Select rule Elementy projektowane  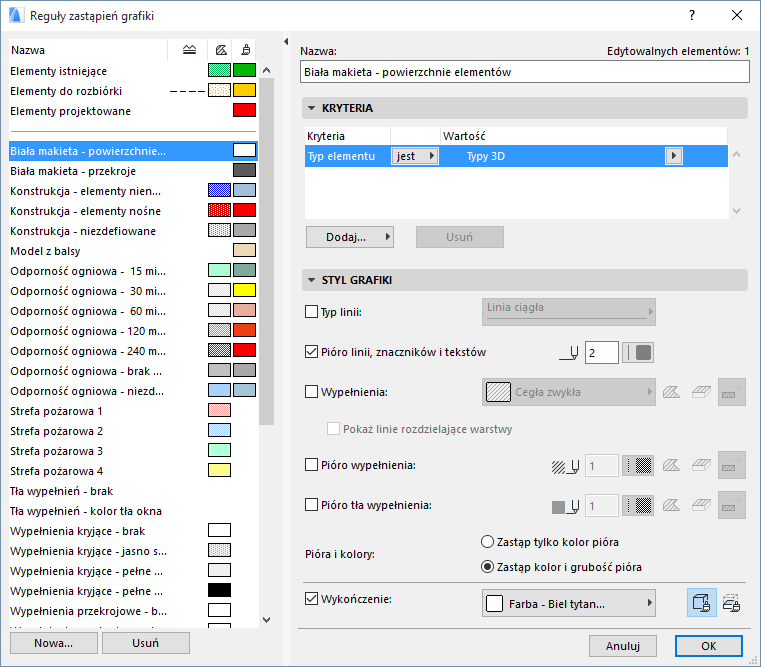(133, 111)
